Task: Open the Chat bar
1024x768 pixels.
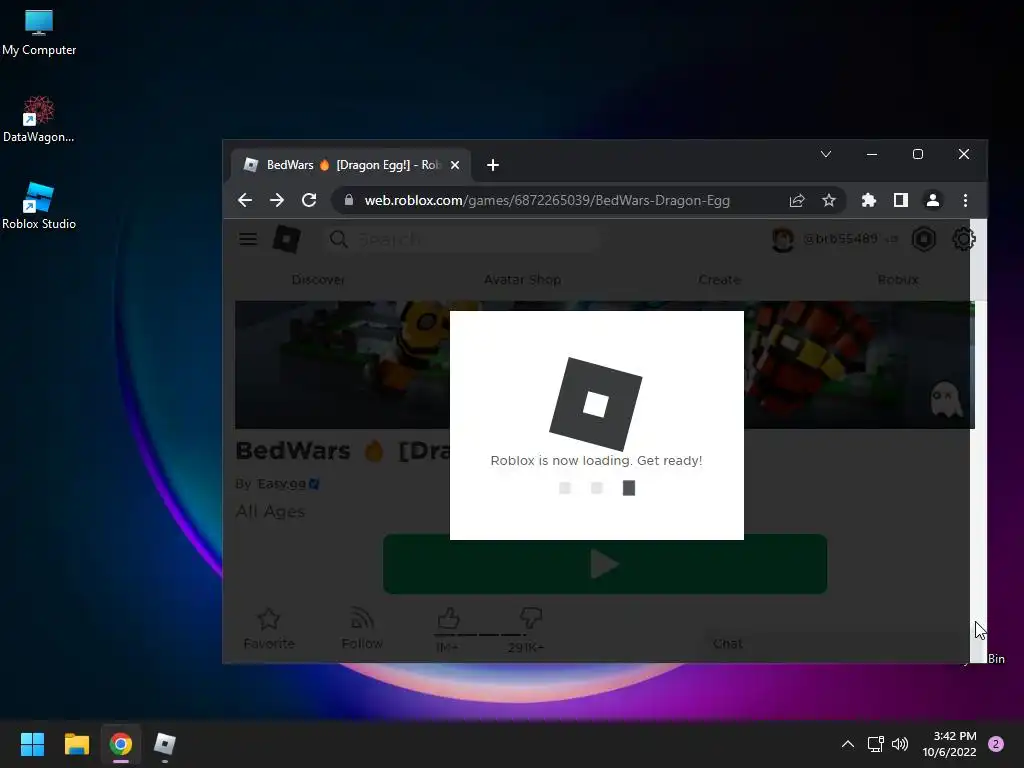Action: click(x=728, y=644)
